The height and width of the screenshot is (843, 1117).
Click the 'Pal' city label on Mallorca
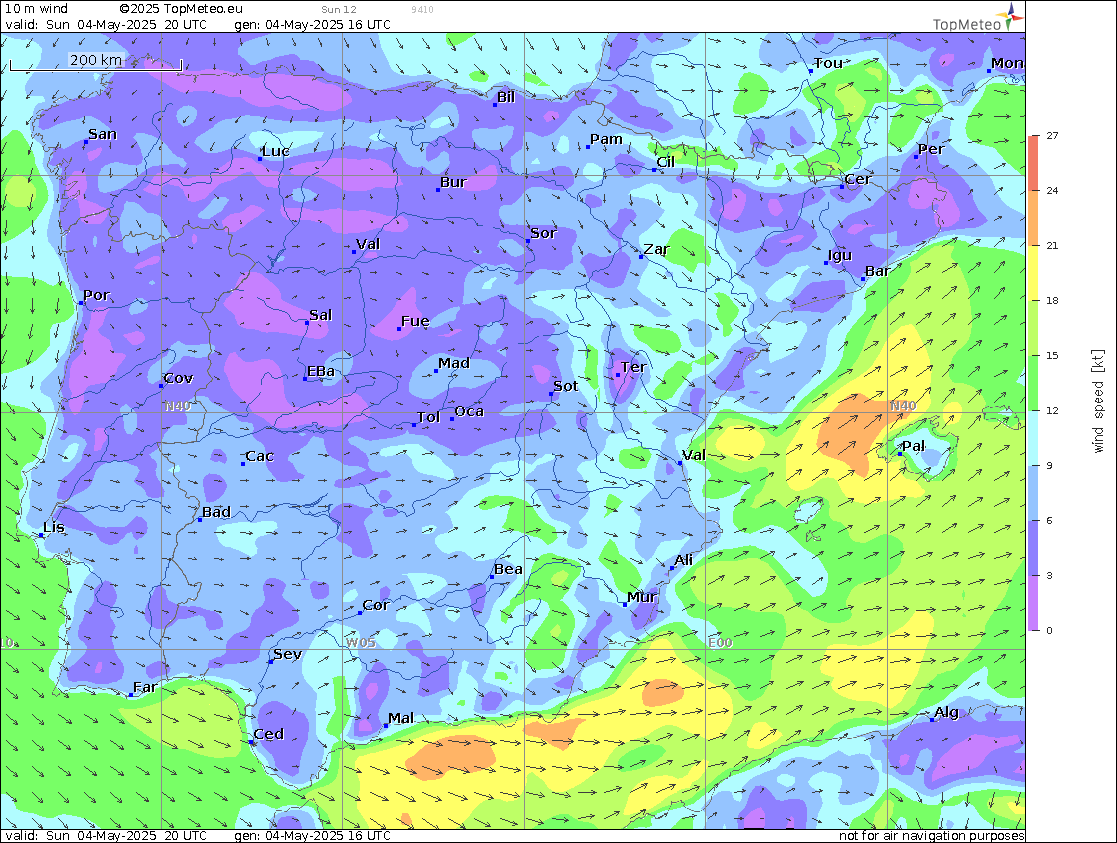point(913,445)
